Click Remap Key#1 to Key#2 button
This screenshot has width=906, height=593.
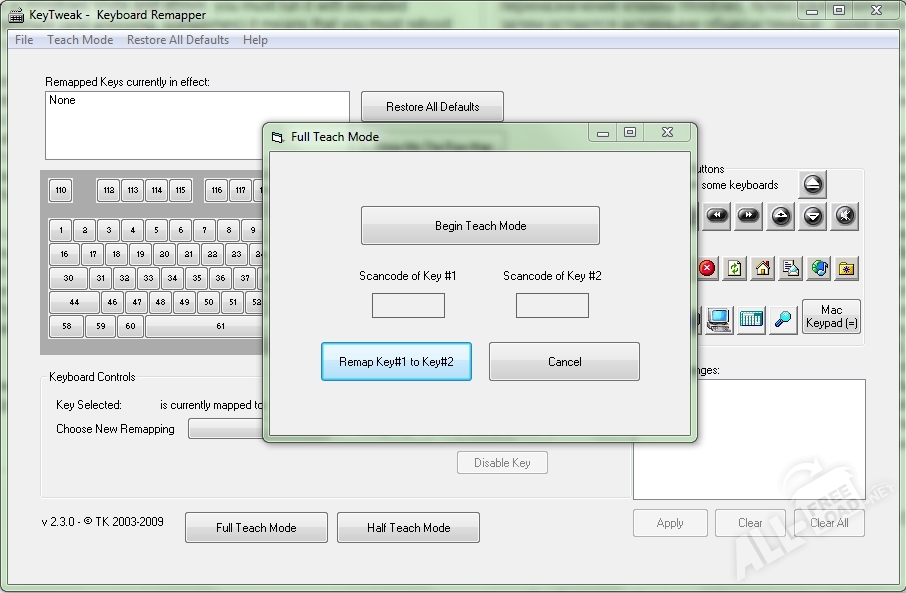pos(396,361)
